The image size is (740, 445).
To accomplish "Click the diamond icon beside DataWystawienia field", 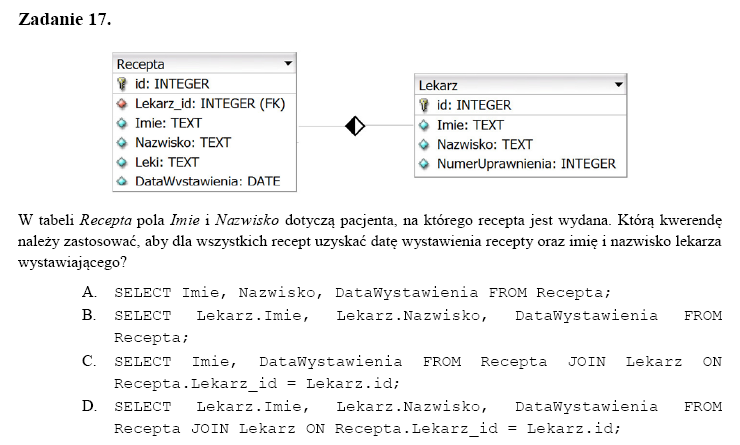I will (122, 181).
